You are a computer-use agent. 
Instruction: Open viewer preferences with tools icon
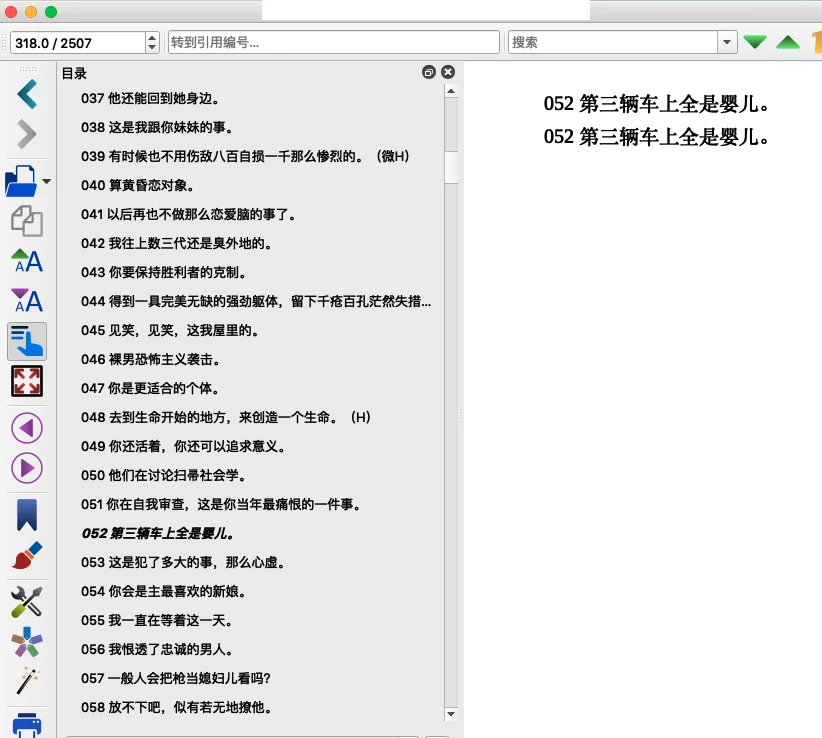point(27,602)
